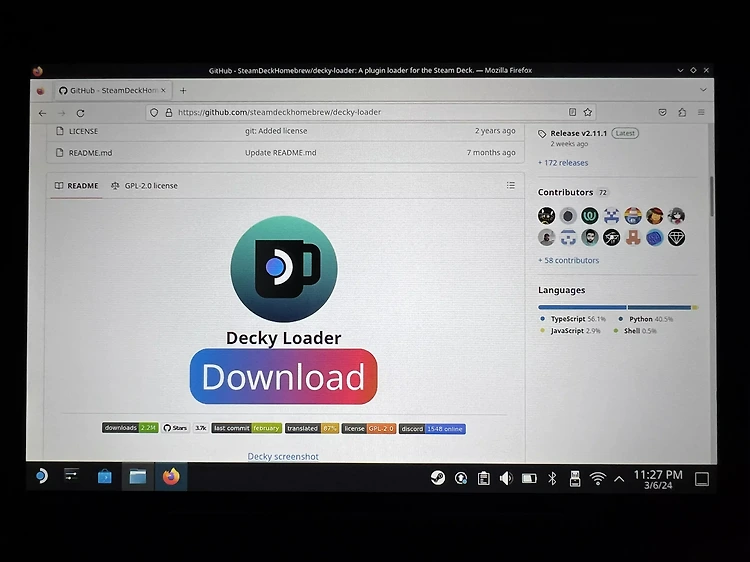Open the clipboard tray icon

tap(484, 478)
